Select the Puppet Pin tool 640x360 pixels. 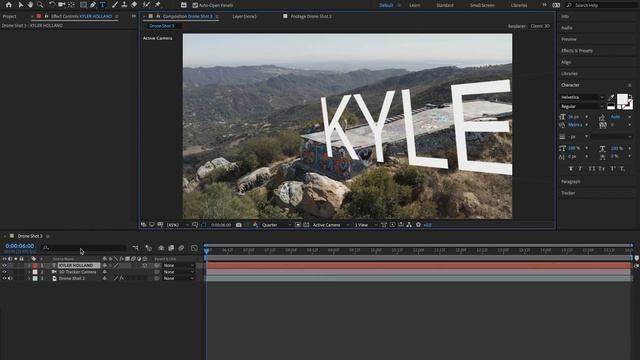[x=158, y=5]
